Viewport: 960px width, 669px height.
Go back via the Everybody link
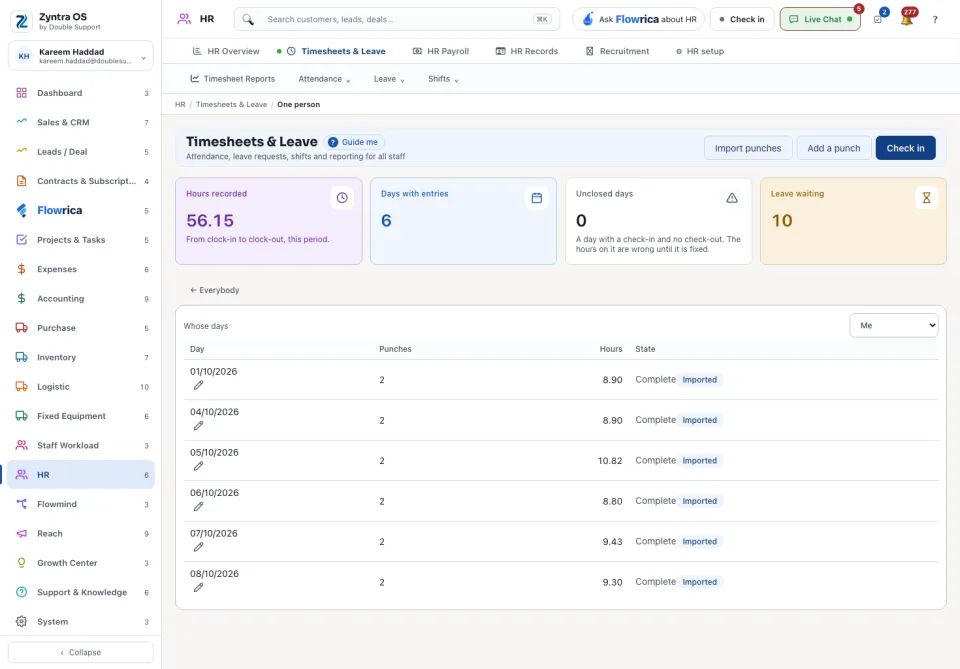point(215,290)
